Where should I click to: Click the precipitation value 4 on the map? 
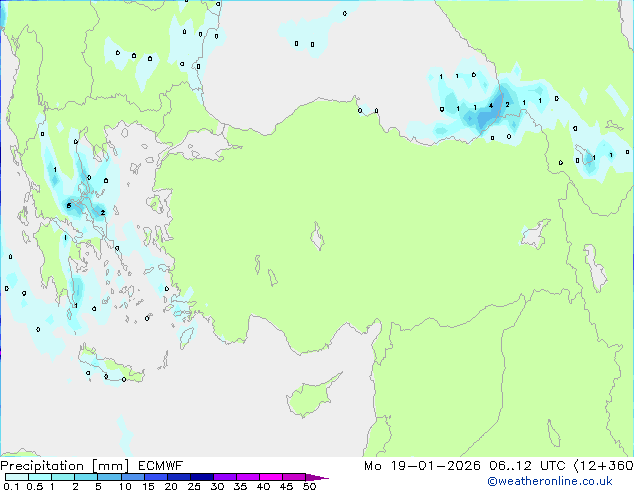[x=491, y=106]
